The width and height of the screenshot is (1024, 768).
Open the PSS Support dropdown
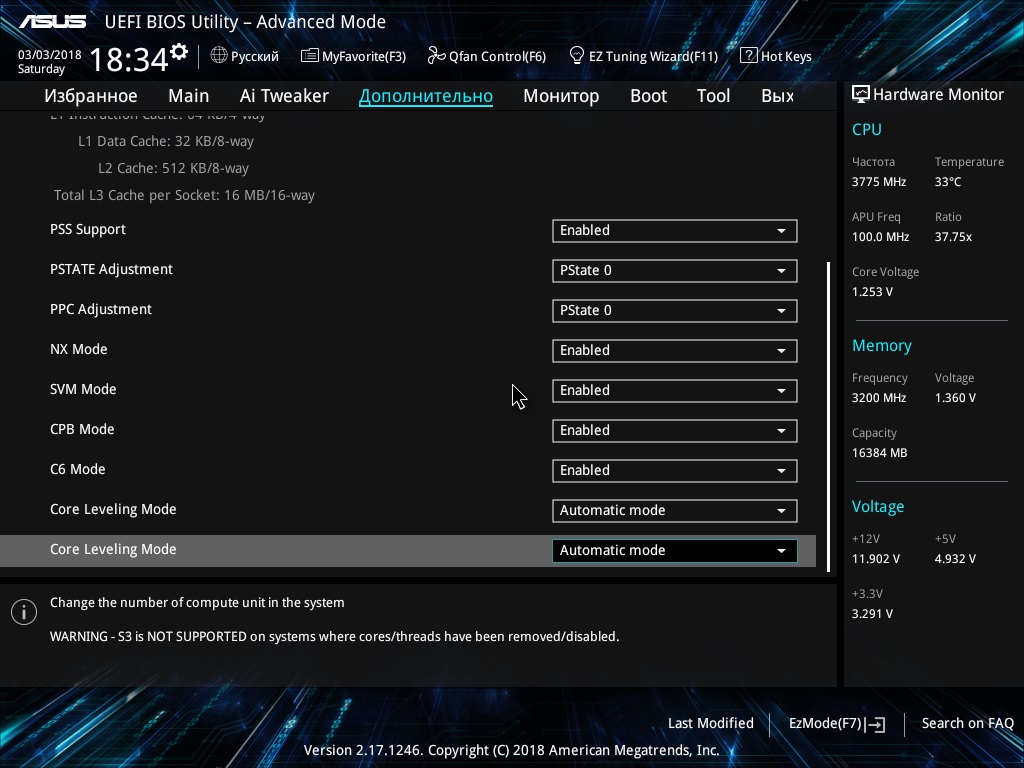[675, 231]
